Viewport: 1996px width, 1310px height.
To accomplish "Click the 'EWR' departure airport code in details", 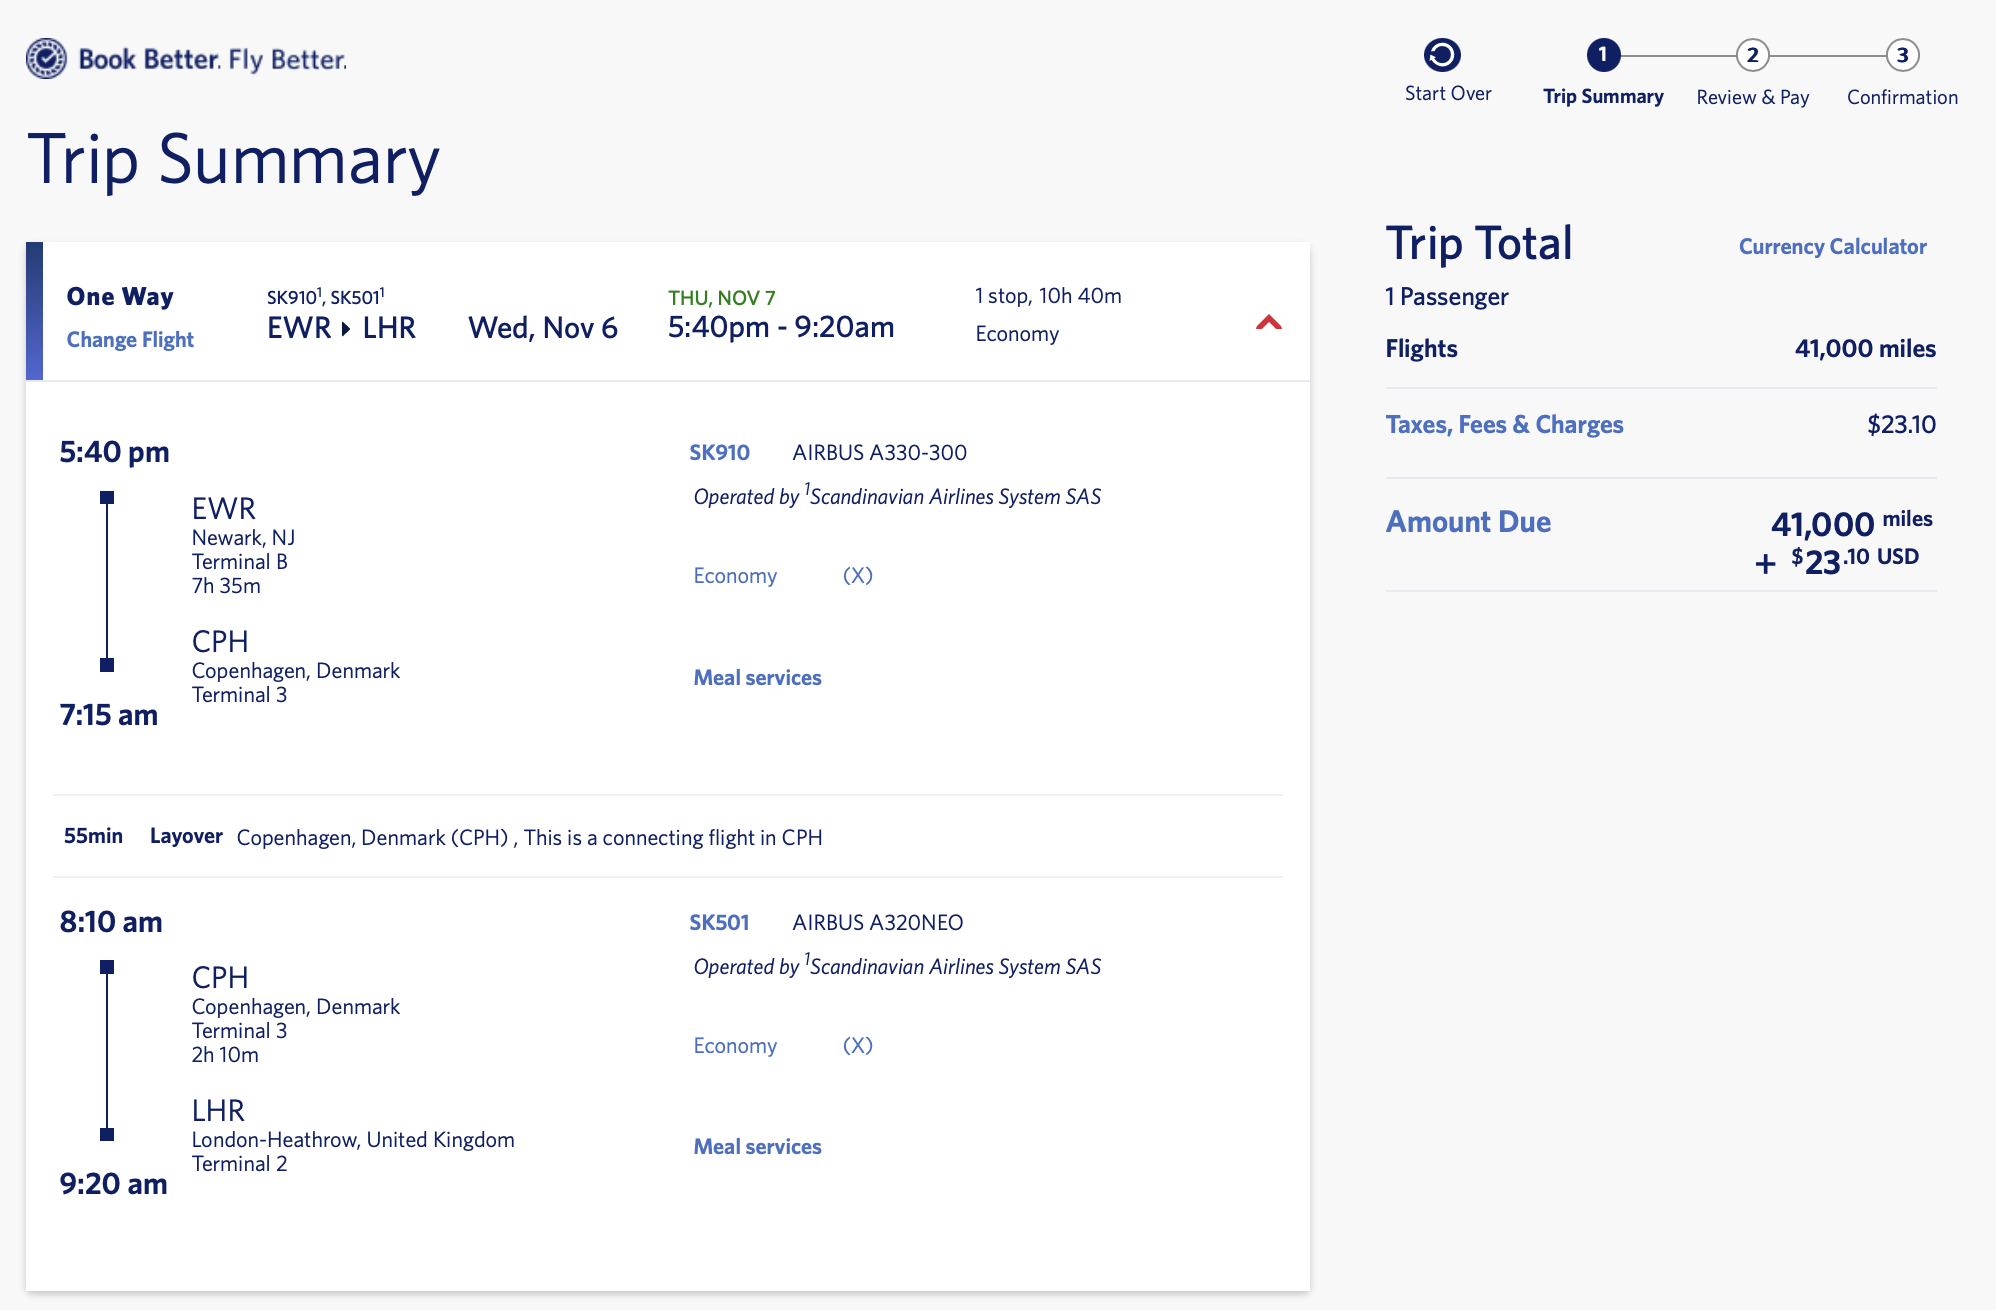I will click(x=223, y=509).
